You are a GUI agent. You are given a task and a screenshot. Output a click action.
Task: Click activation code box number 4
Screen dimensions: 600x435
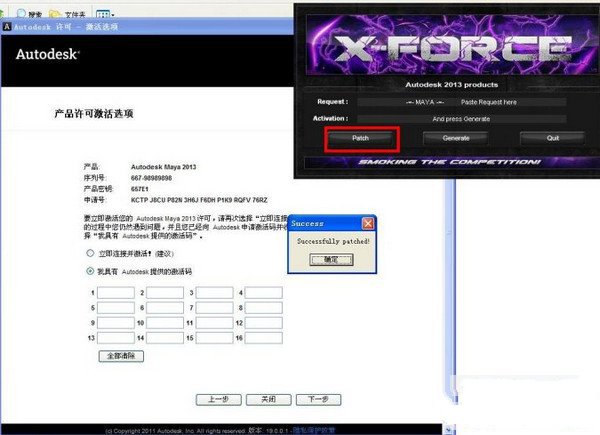264,293
